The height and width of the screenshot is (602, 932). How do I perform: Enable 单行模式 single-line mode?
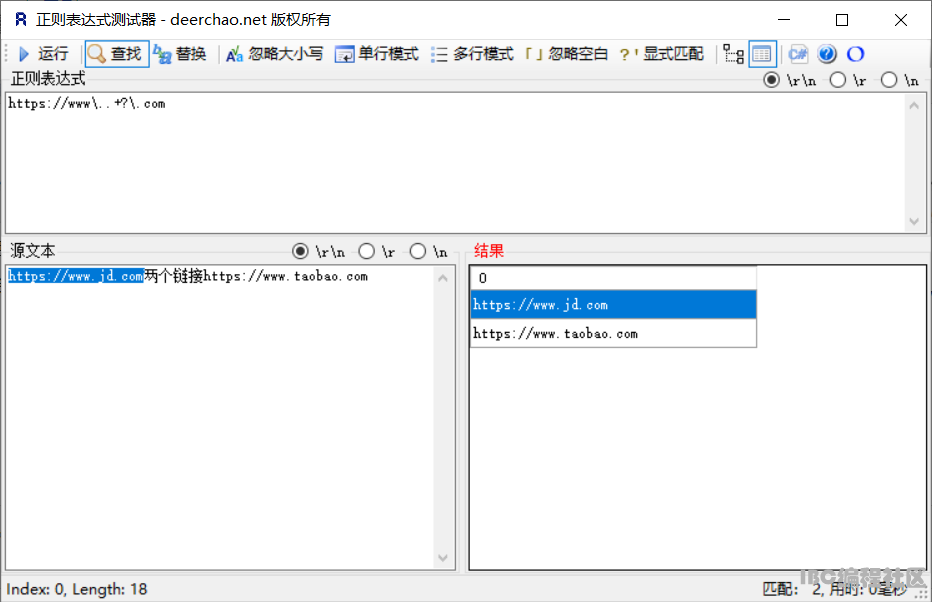click(x=377, y=54)
